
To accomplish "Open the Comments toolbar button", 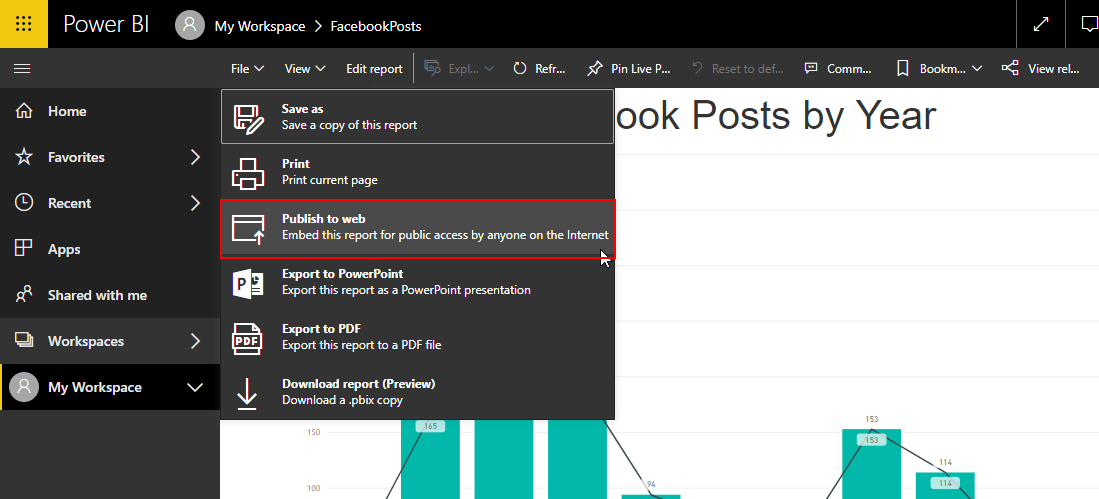I will [x=838, y=69].
